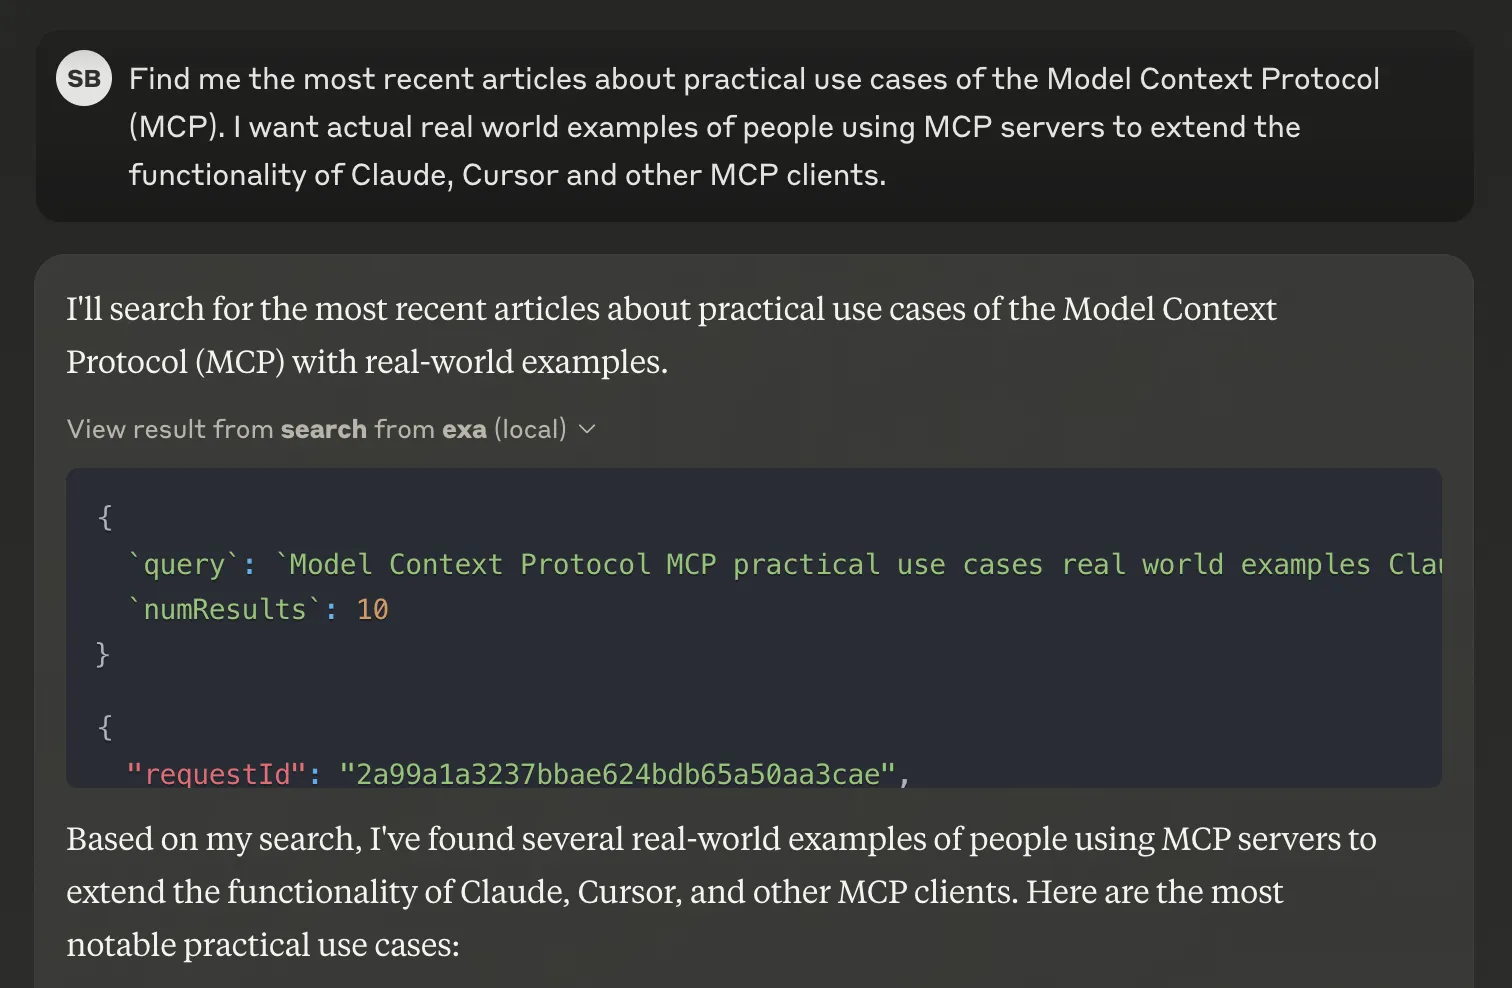The image size is (1512, 988).
Task: Click the assistant message container
Action: point(750,620)
